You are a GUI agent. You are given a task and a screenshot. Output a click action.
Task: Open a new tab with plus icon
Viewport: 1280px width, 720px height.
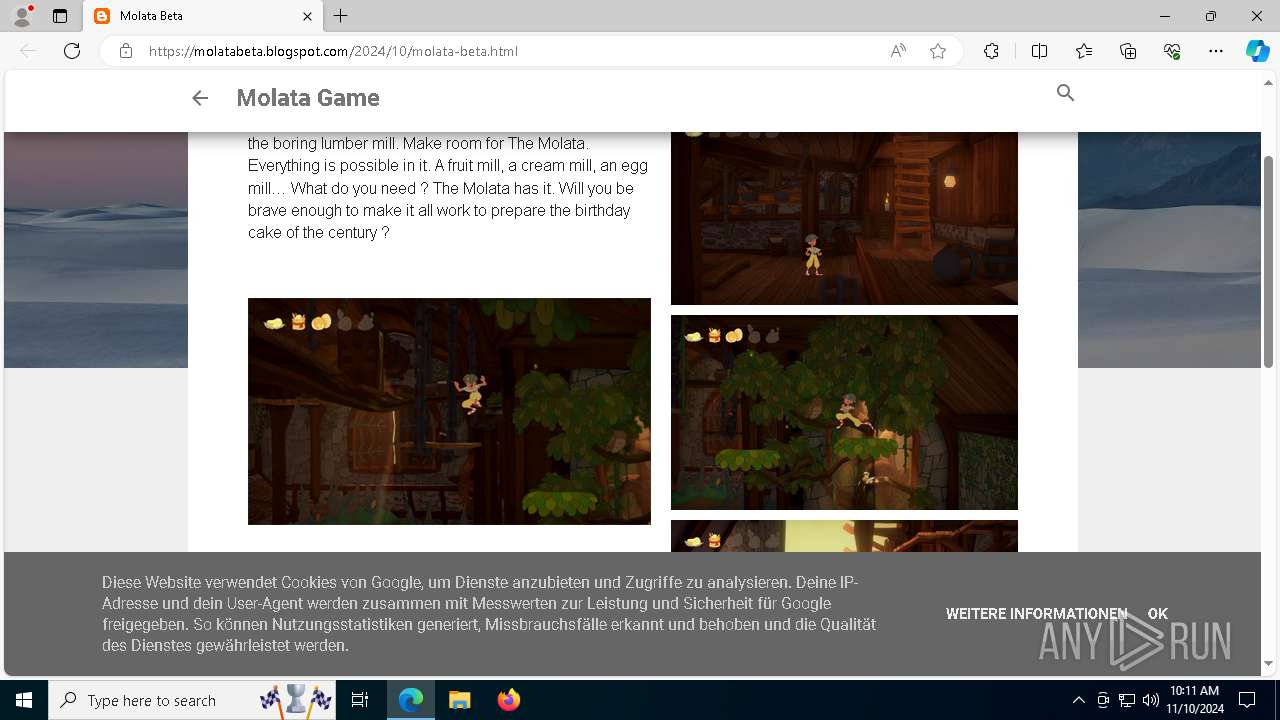tap(341, 16)
